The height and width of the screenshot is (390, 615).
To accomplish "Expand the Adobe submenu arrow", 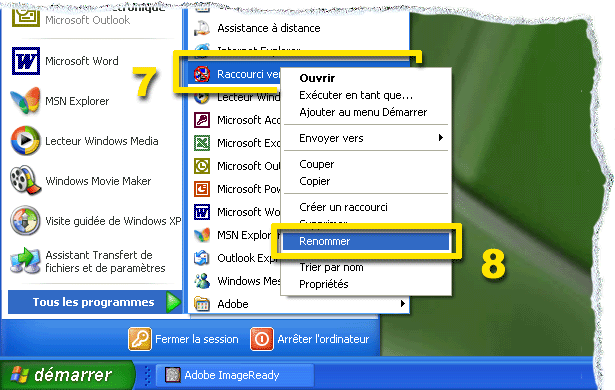I will click(402, 304).
